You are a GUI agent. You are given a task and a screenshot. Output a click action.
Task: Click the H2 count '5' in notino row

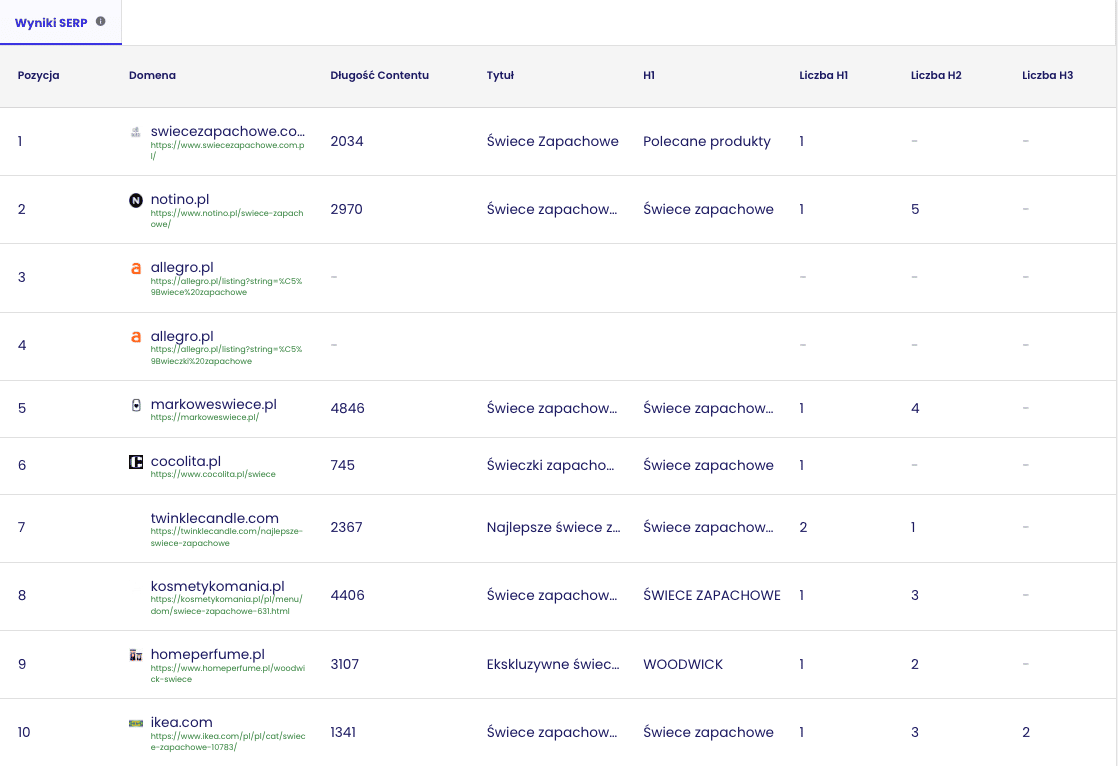coord(915,209)
